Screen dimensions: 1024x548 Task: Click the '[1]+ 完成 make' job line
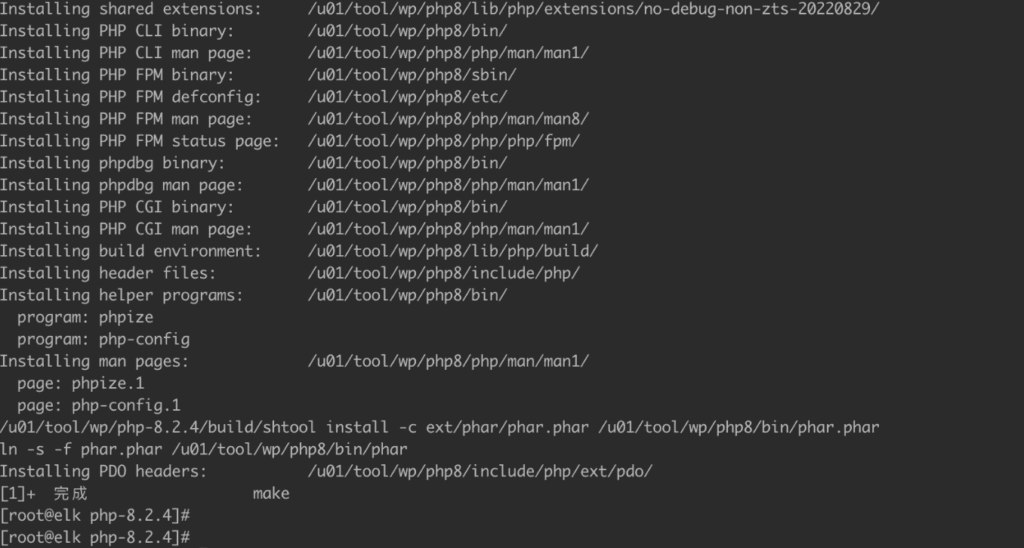click(x=145, y=494)
